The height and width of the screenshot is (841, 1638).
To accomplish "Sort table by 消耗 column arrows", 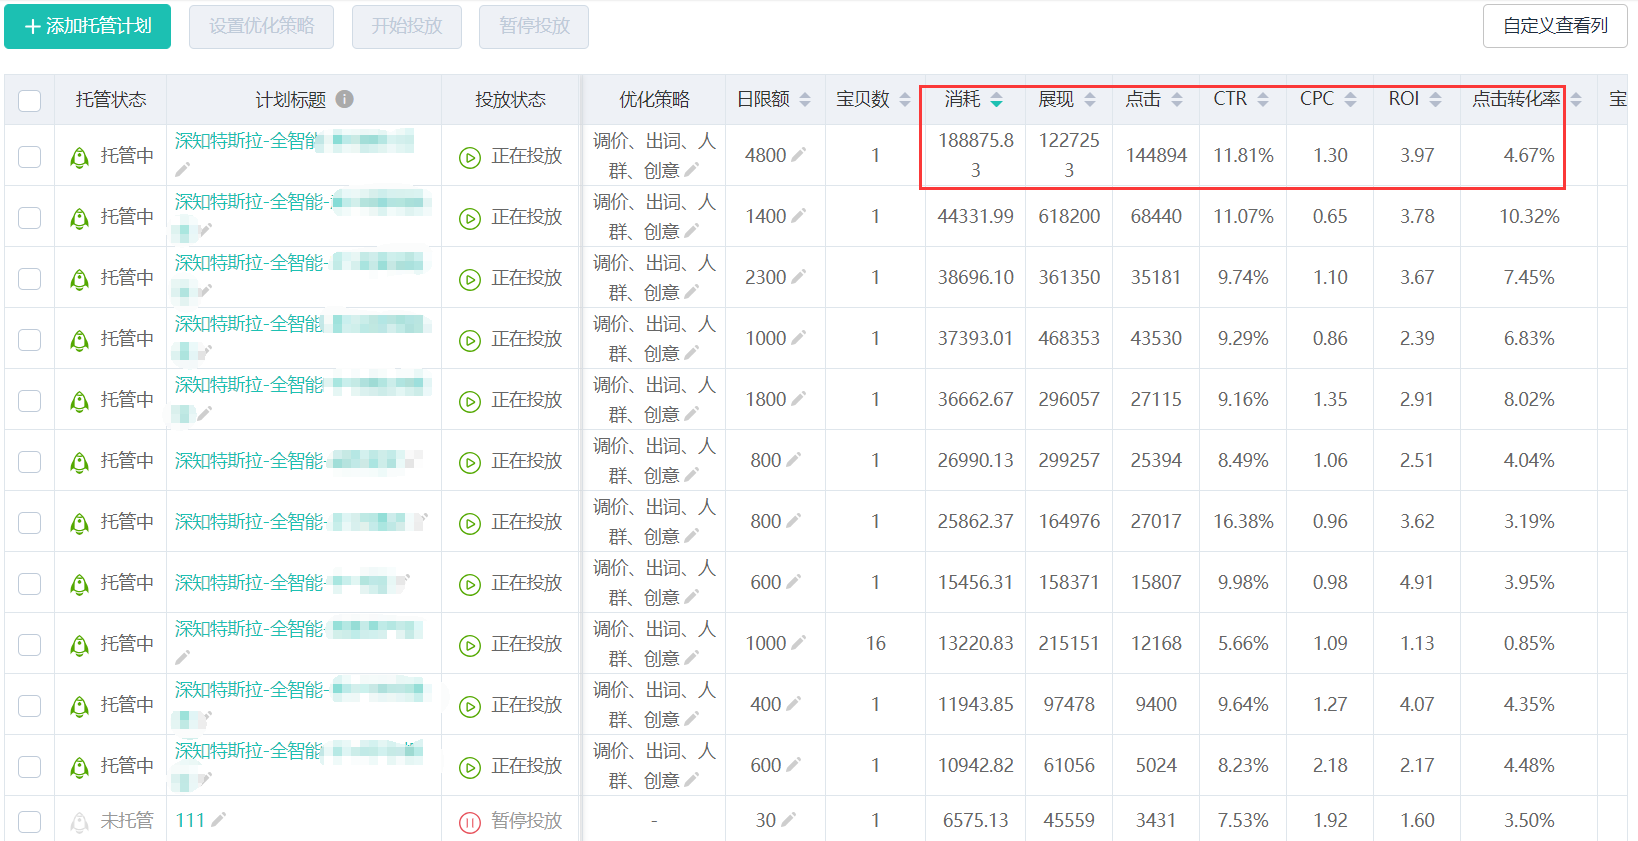I will point(996,99).
